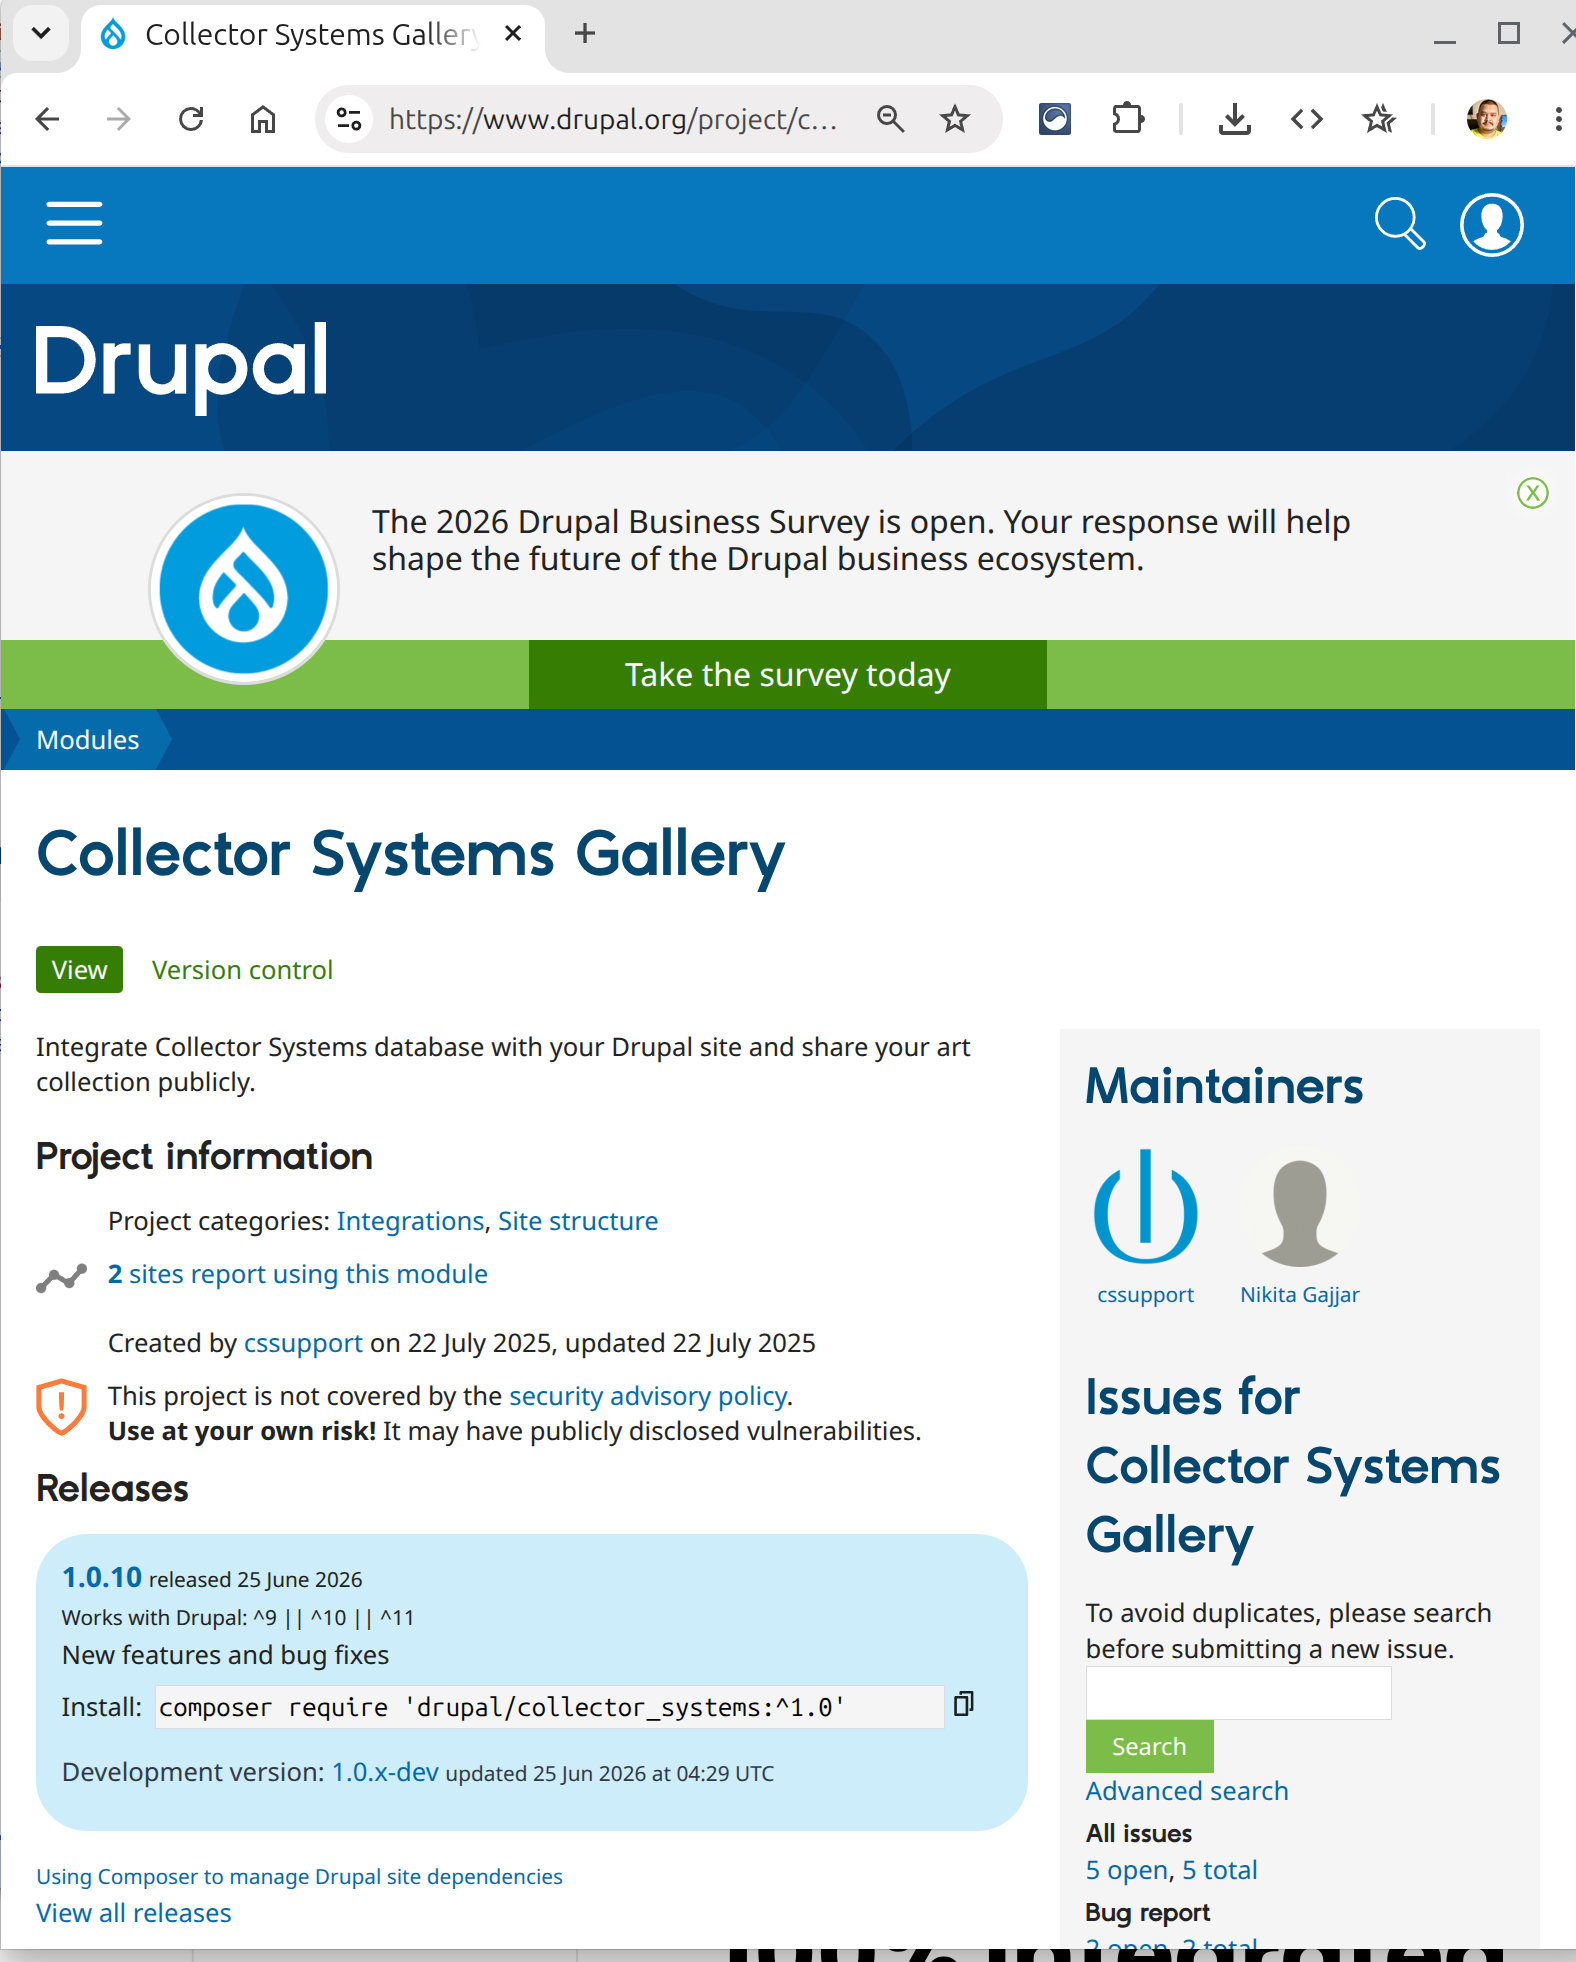
Task: Click Take the survey today button
Action: [787, 675]
